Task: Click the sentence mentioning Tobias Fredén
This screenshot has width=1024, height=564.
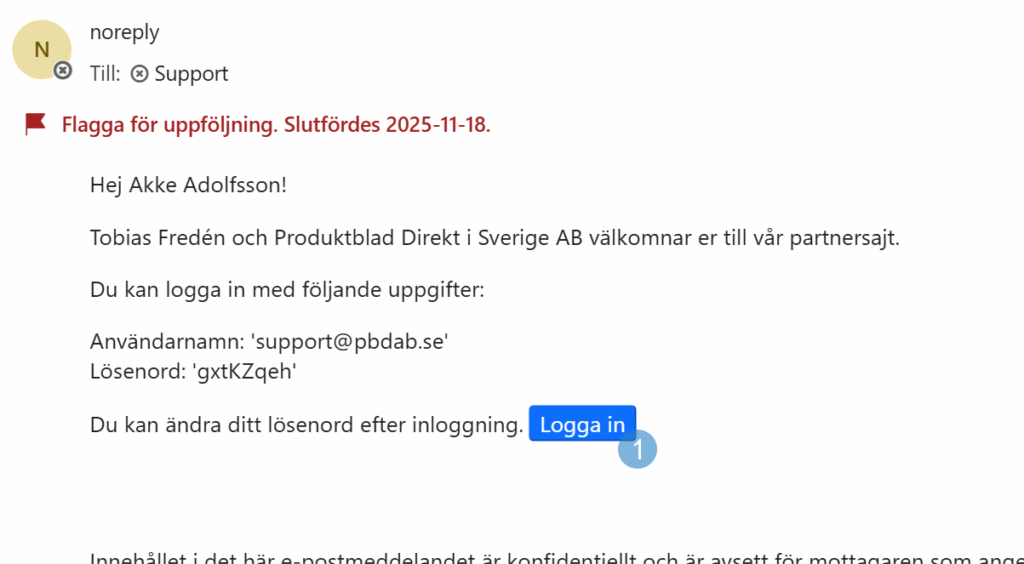Action: (494, 239)
